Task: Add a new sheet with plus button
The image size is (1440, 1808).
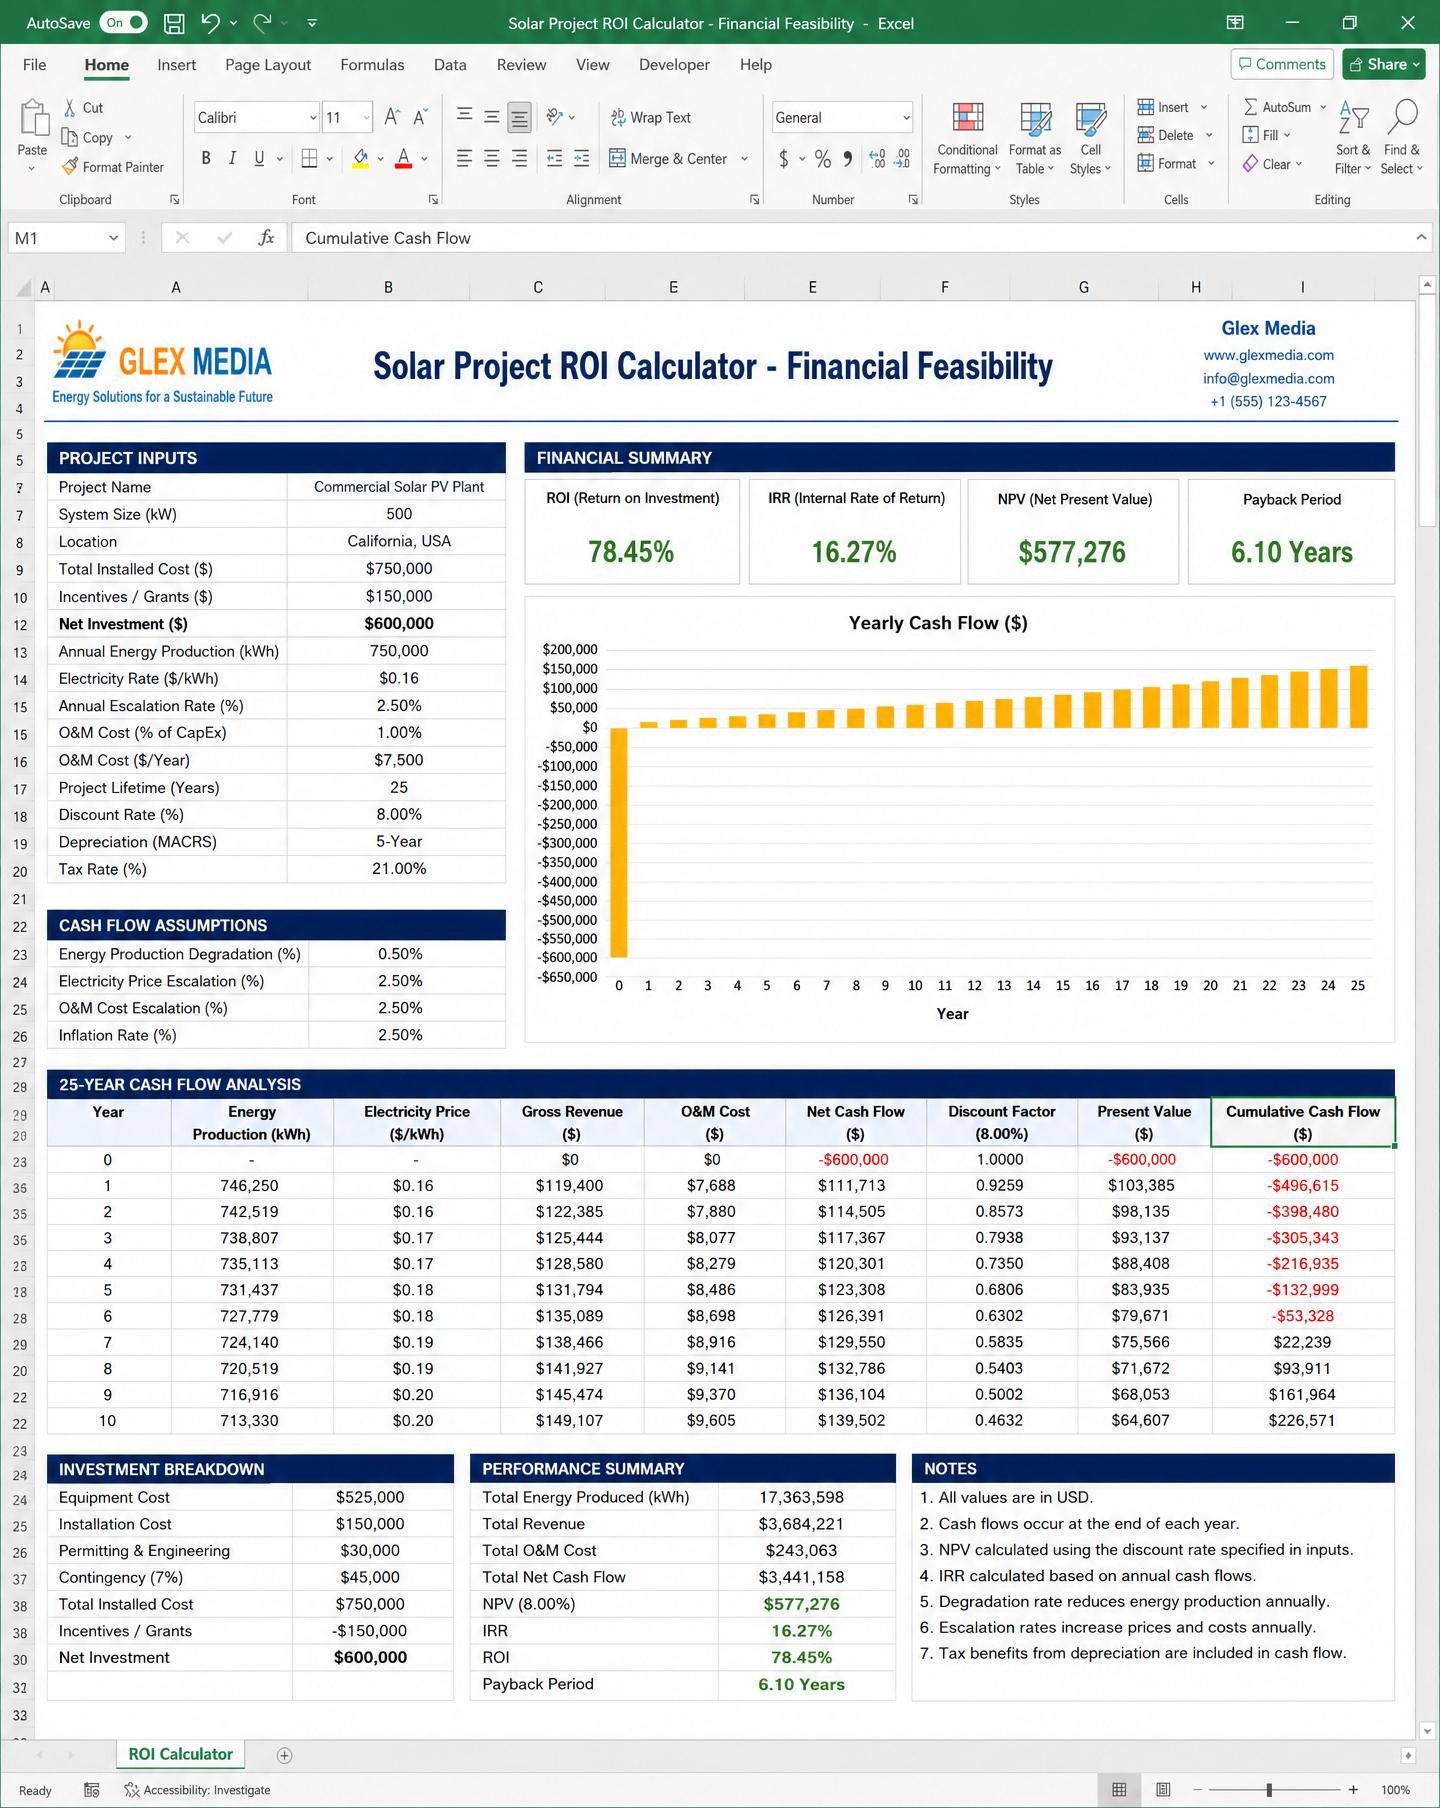Action: click(284, 1755)
